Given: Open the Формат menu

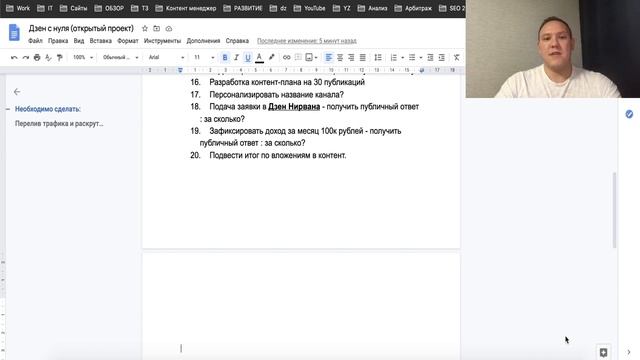Looking at the screenshot, I should (128, 41).
